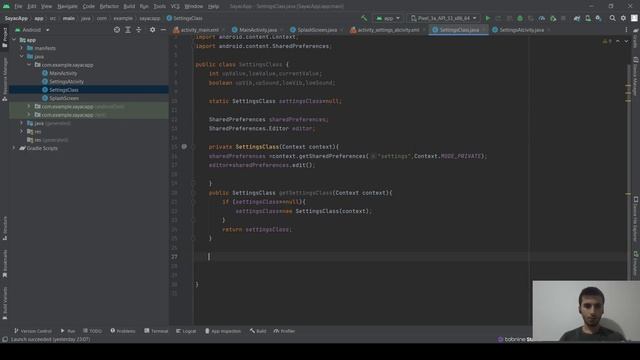The width and height of the screenshot is (640, 360).
Task: Open the Refactor menu
Action: click(109, 7)
